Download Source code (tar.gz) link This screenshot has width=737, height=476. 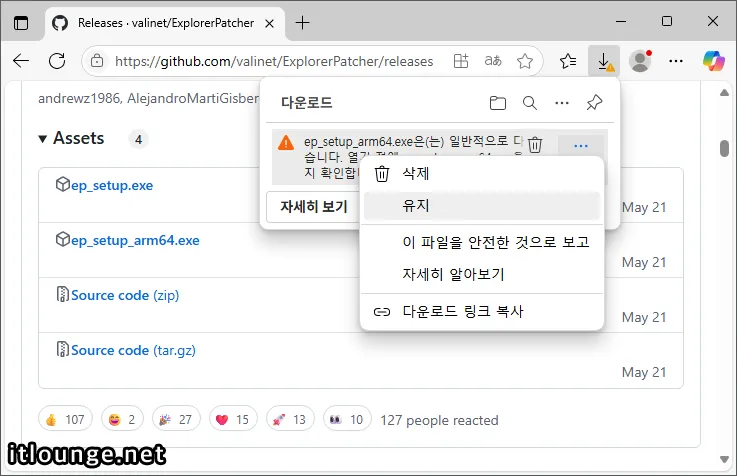tap(133, 351)
